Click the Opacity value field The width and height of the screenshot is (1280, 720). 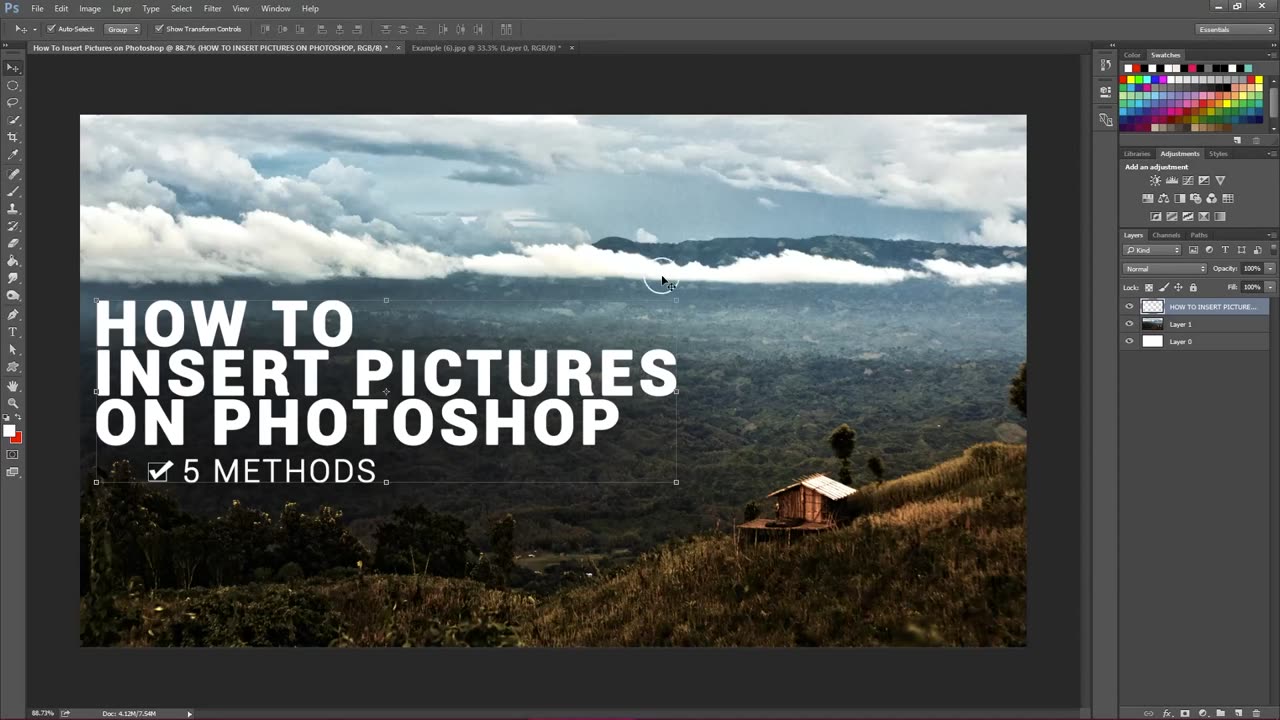coord(1252,269)
